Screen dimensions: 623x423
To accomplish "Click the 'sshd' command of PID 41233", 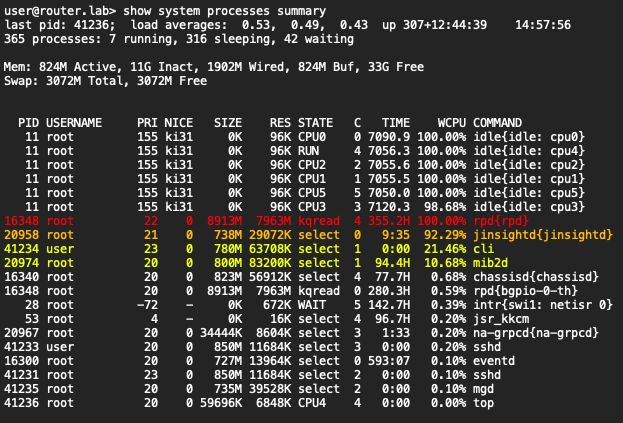I will [487, 347].
